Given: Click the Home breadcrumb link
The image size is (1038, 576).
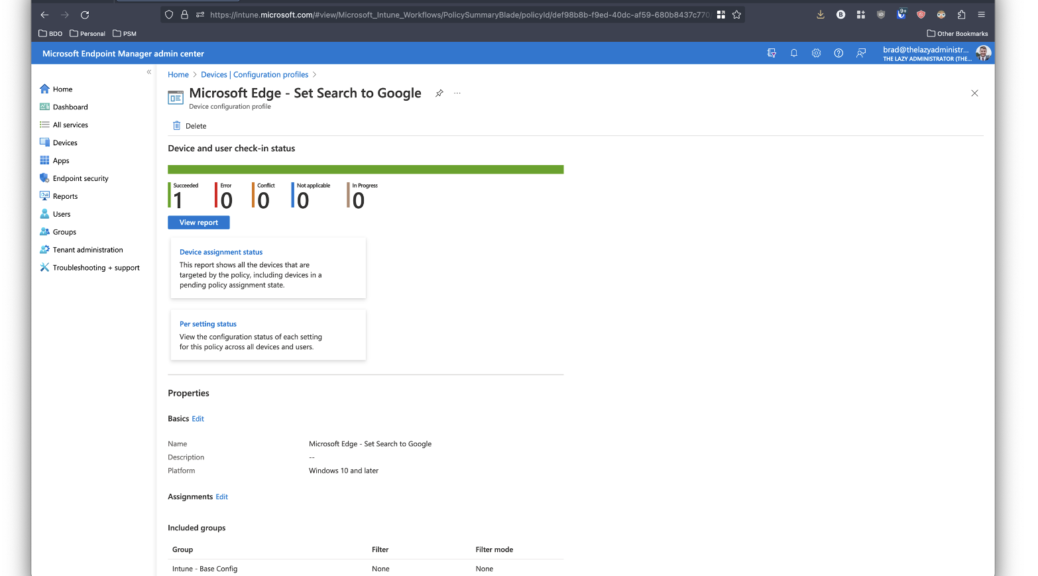Looking at the screenshot, I should click(178, 75).
